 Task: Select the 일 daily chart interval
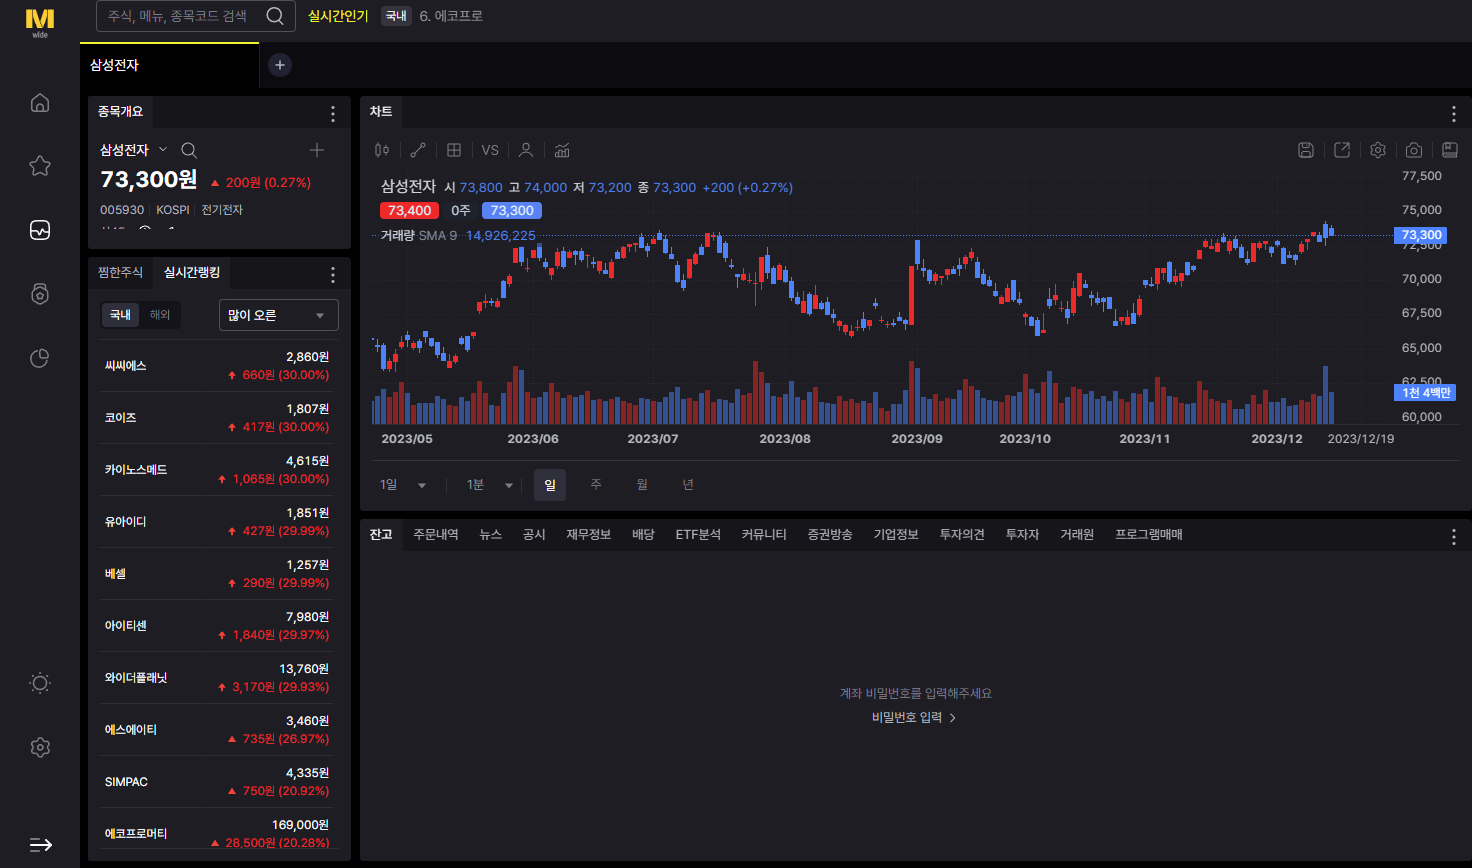tap(550, 485)
